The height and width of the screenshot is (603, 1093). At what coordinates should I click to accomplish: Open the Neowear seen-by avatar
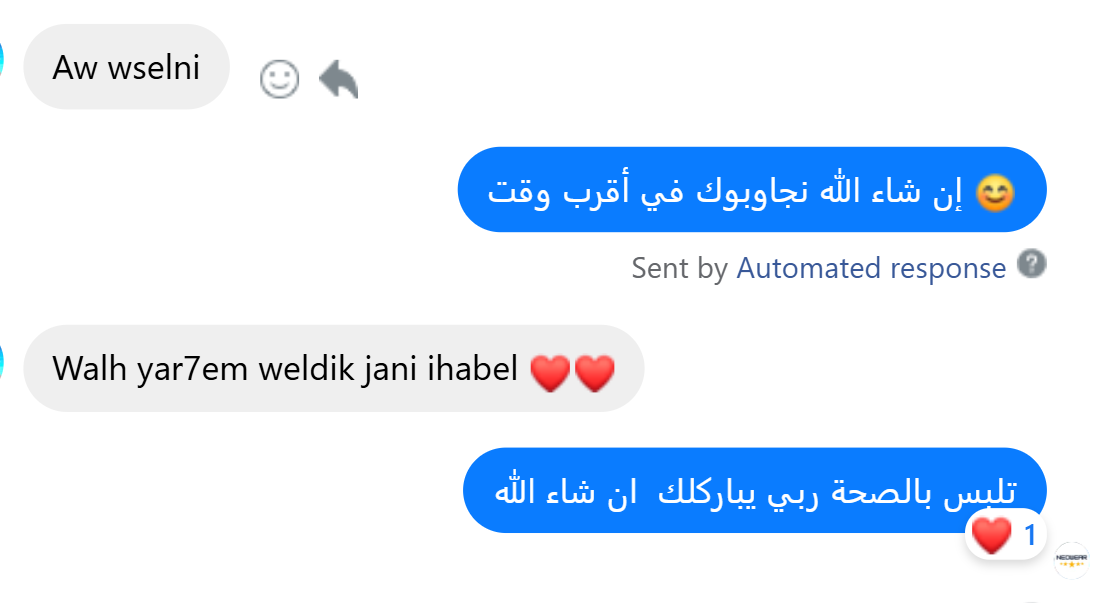point(1071,560)
